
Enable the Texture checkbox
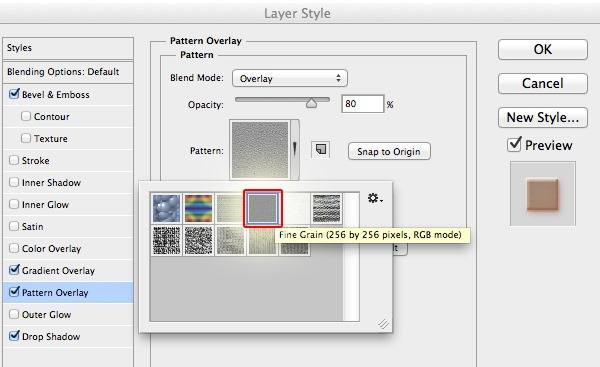(26, 138)
